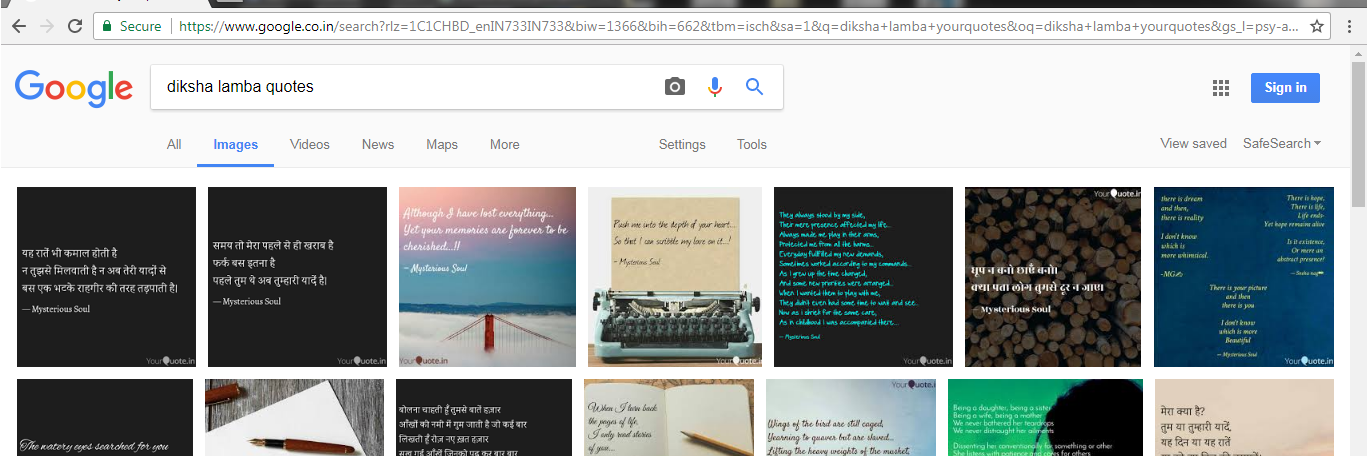The height and width of the screenshot is (456, 1367).
Task: Go back with the browser back arrow
Action: 19,27
